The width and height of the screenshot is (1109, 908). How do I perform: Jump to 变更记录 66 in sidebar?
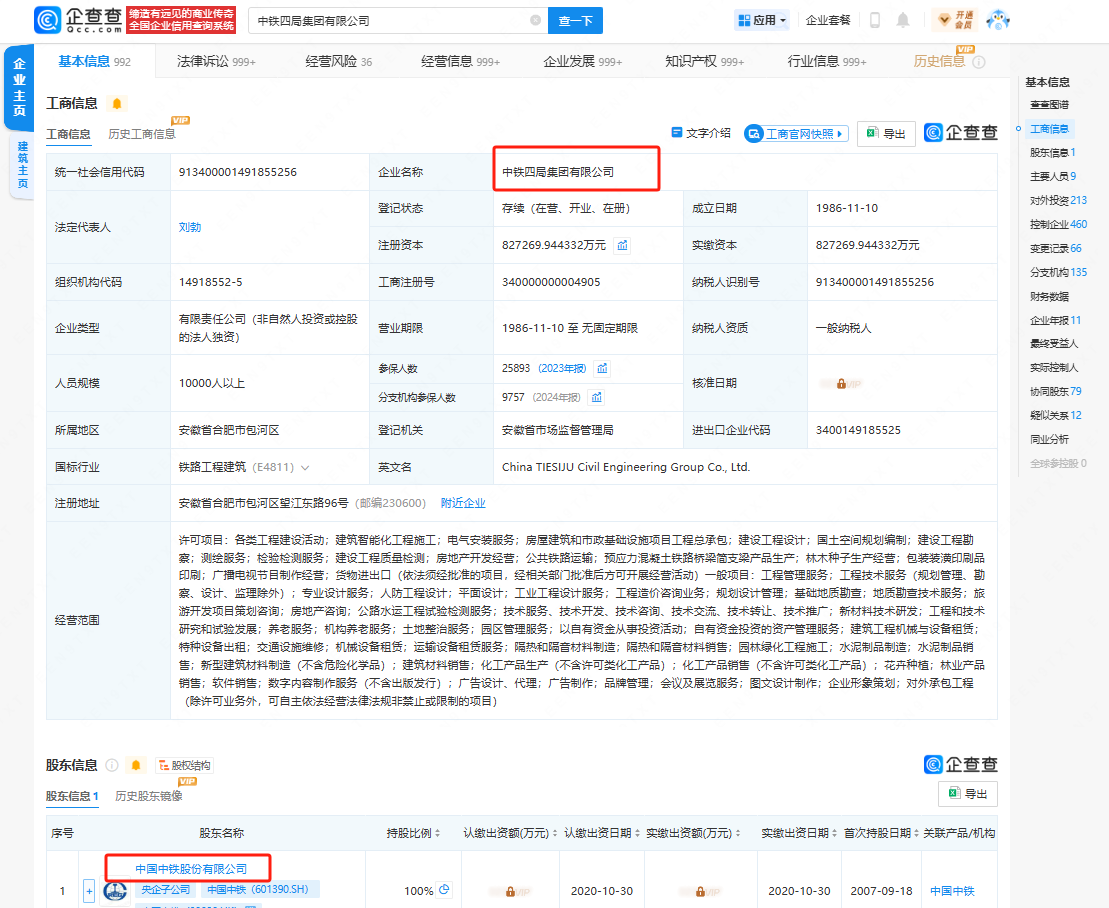1055,248
